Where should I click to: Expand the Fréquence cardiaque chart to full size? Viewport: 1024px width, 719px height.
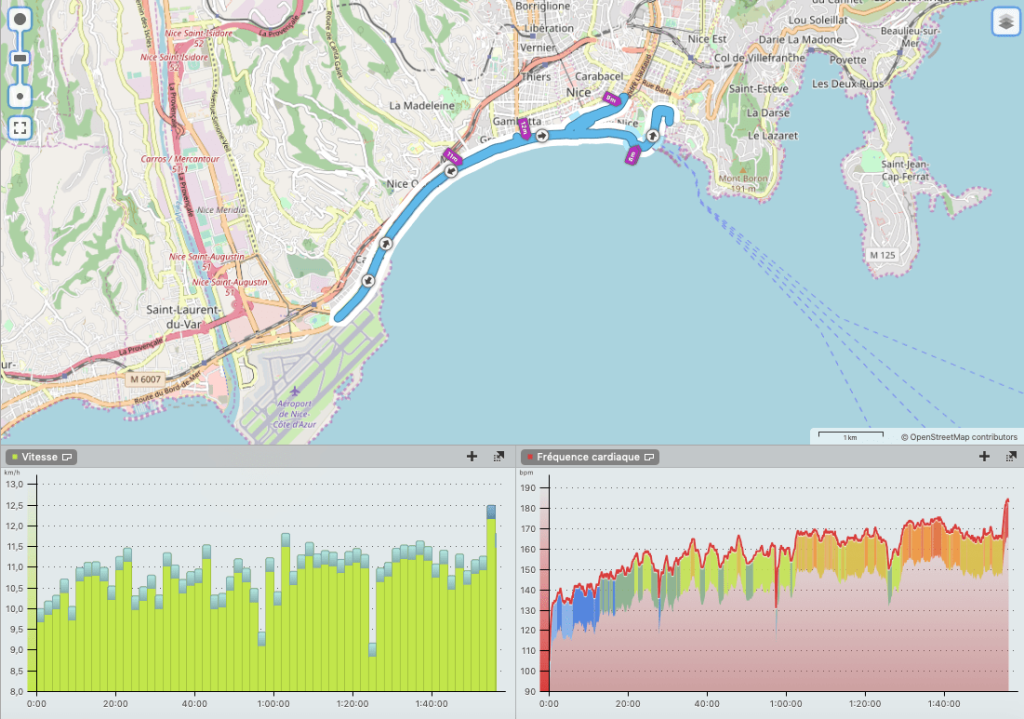(x=1010, y=456)
